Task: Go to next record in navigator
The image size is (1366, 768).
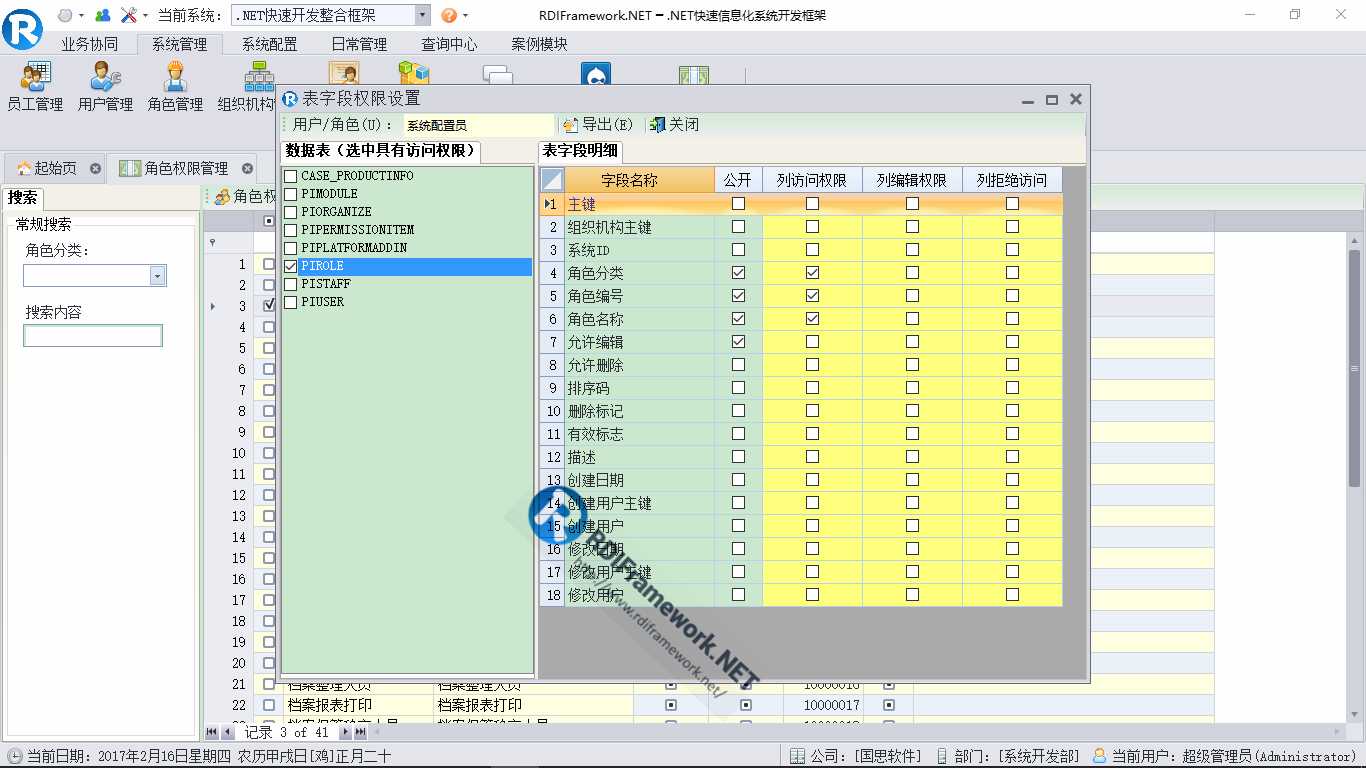Action: coord(345,733)
